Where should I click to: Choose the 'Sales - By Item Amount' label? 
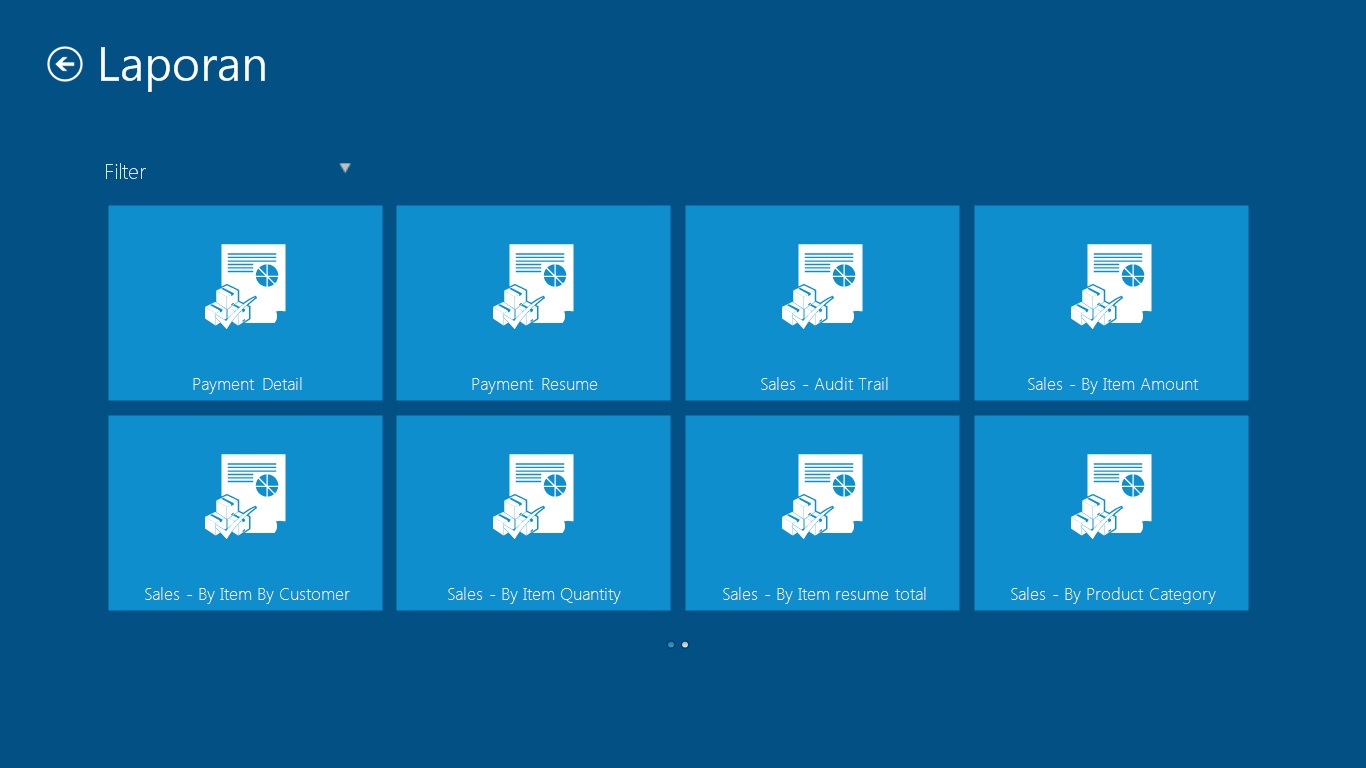coord(1112,384)
